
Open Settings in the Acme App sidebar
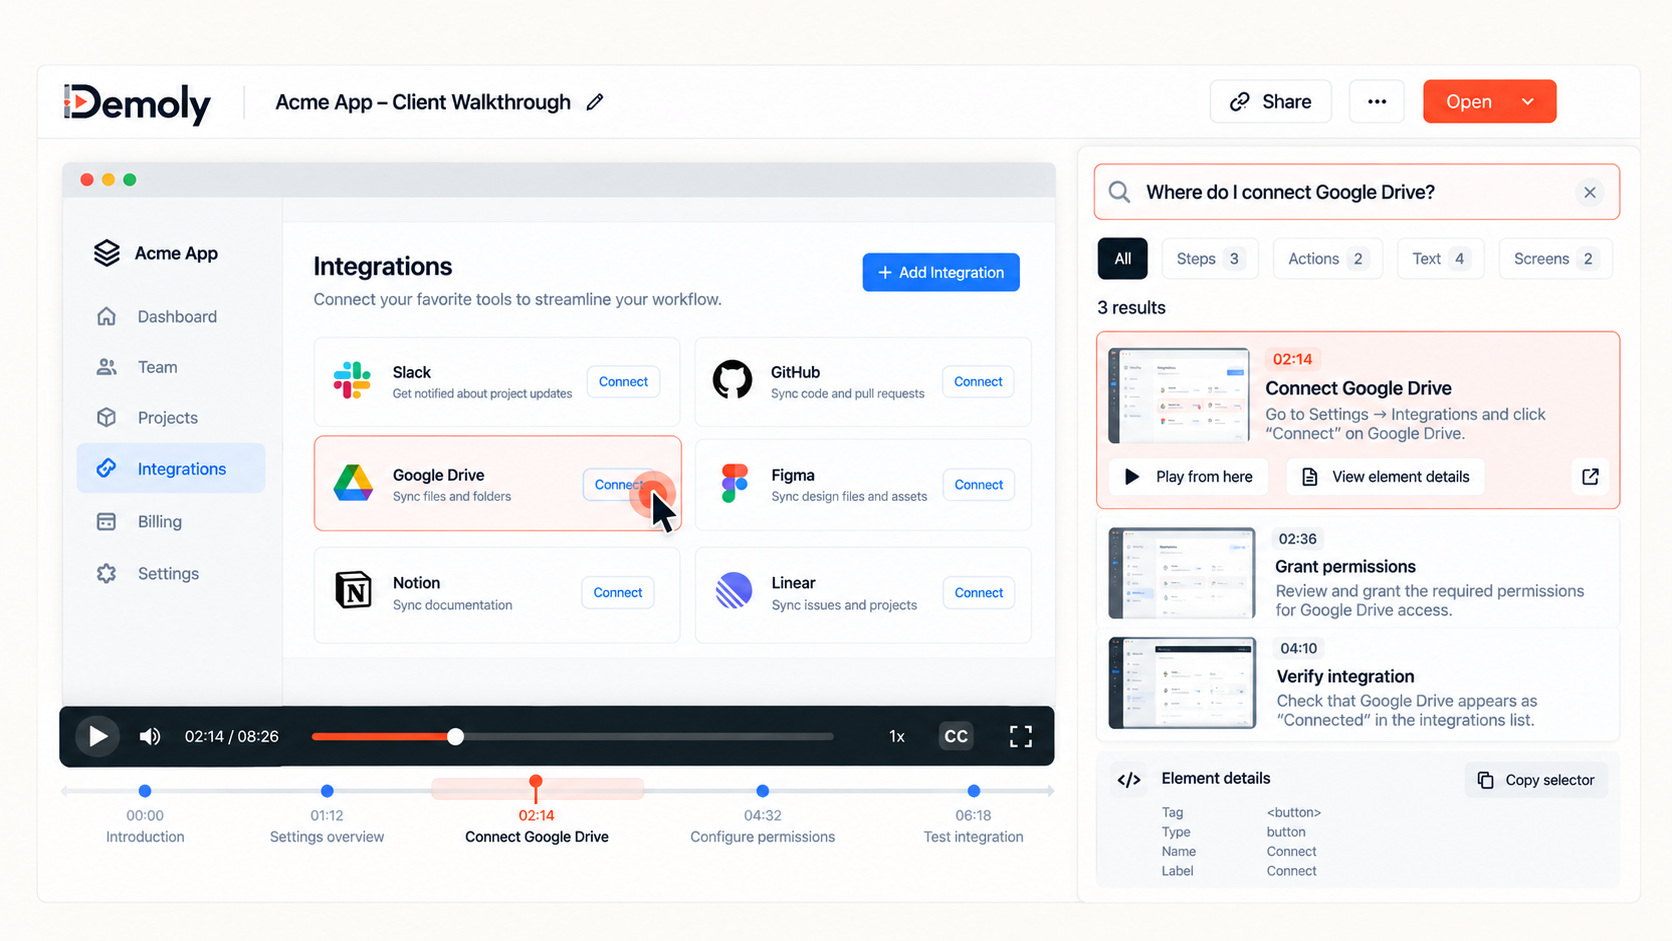[x=171, y=574]
